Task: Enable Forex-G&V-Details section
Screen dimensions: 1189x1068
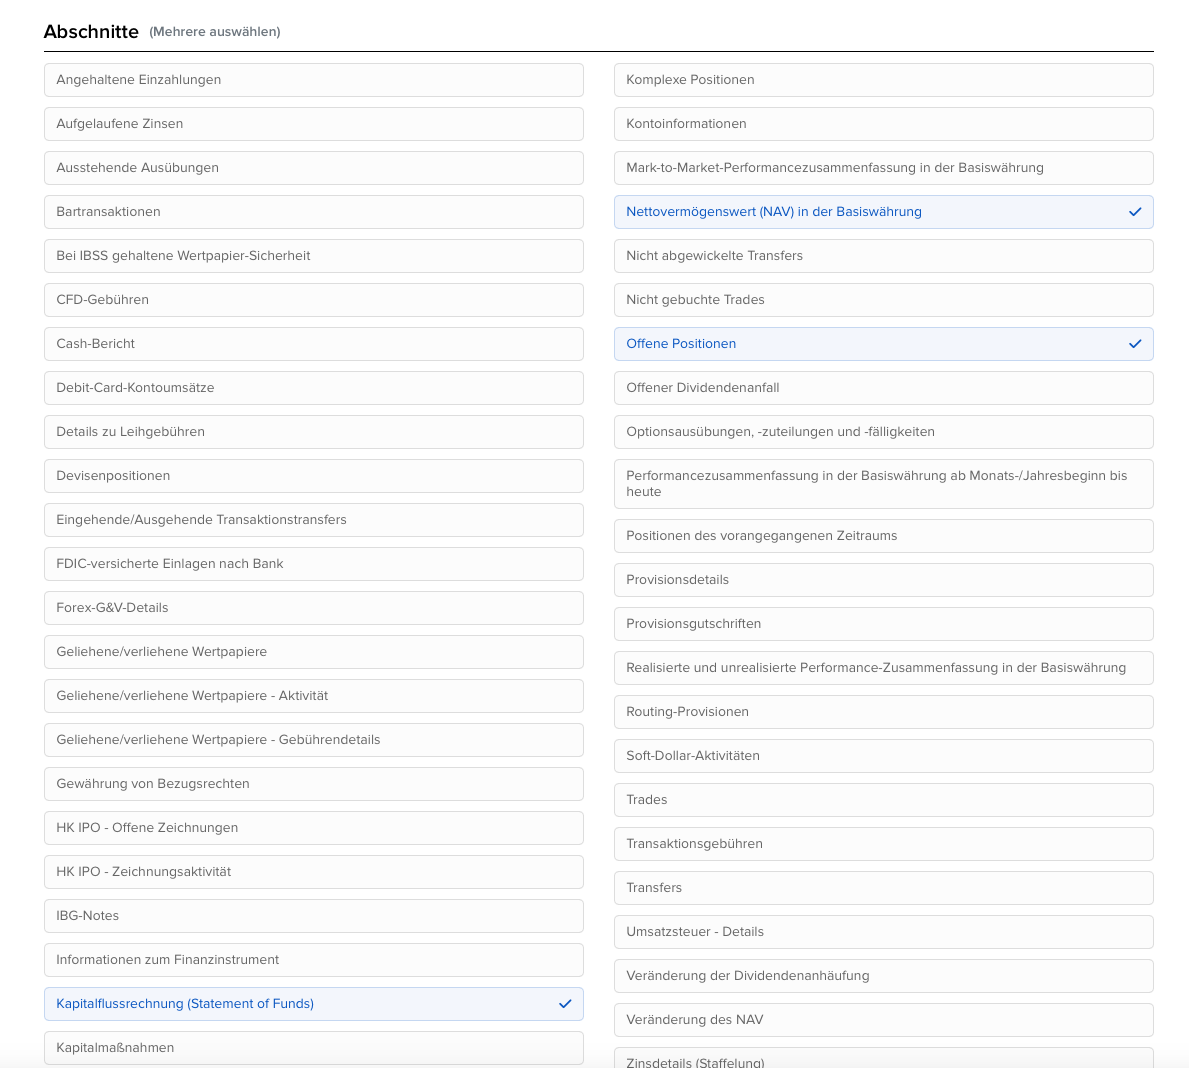Action: point(314,608)
